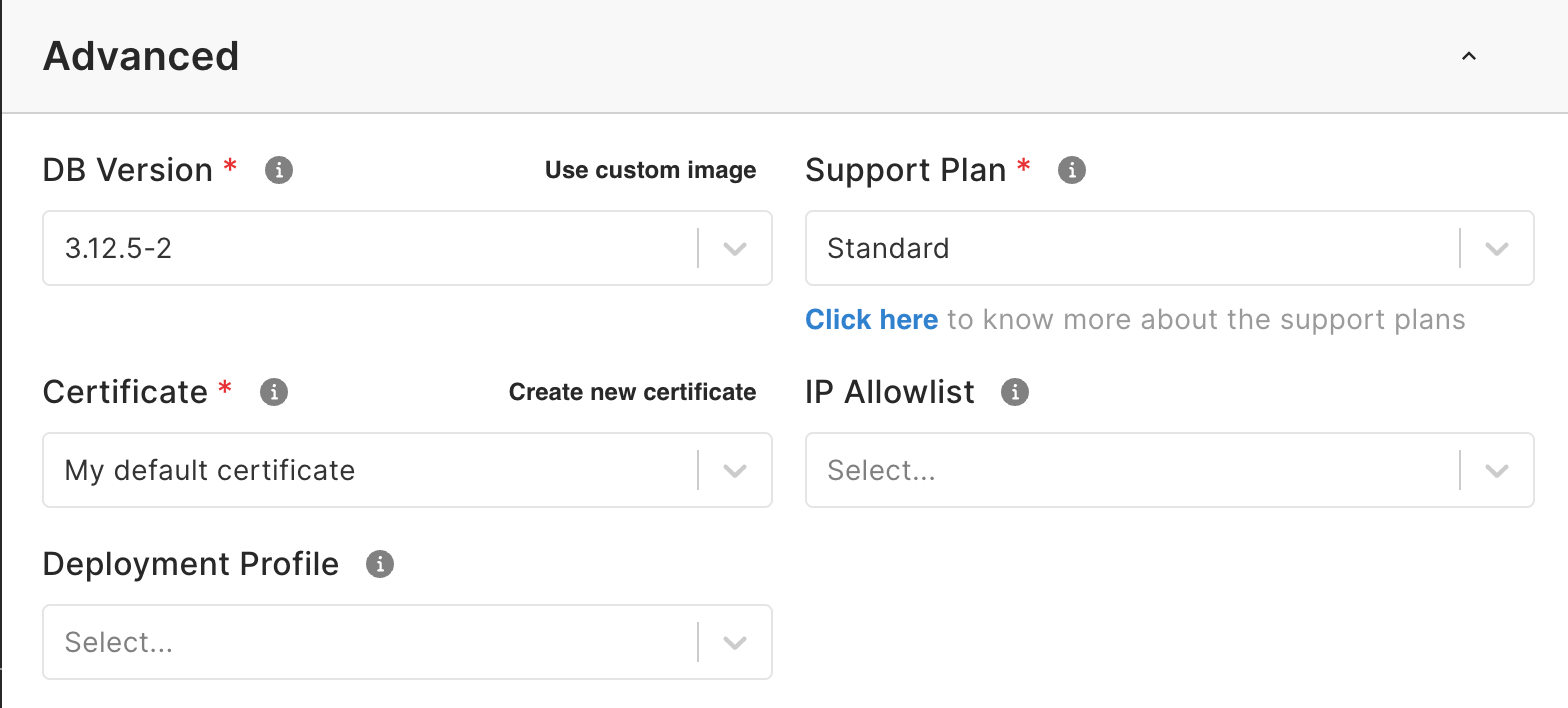Click 'Use custom image' link

[x=651, y=170]
